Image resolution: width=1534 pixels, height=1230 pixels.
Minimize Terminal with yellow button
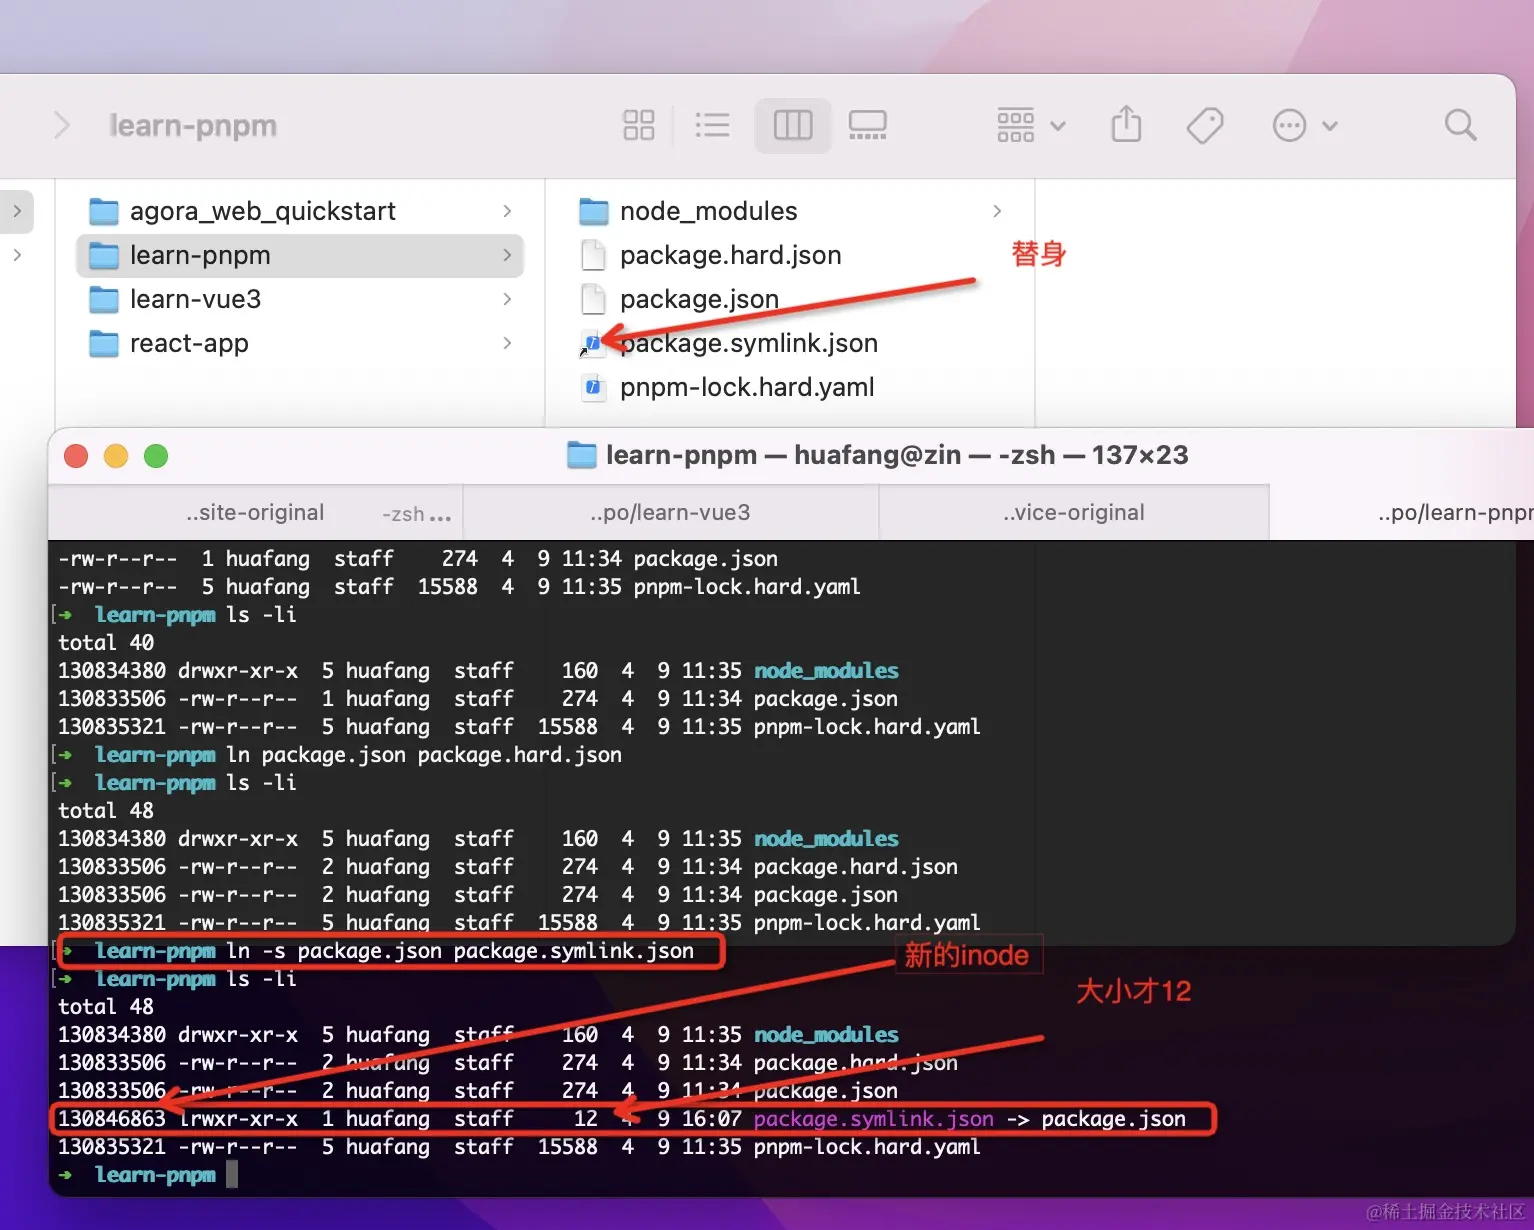pos(116,456)
